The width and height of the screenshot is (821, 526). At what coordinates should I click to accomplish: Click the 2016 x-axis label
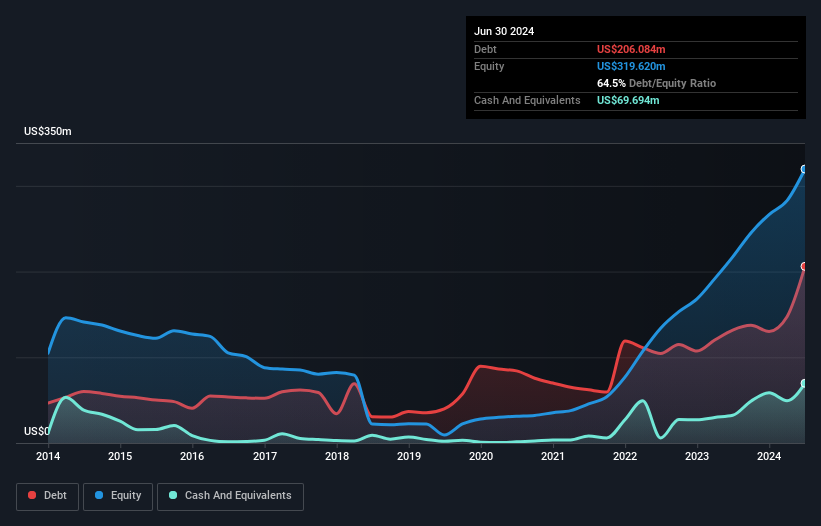click(x=192, y=456)
